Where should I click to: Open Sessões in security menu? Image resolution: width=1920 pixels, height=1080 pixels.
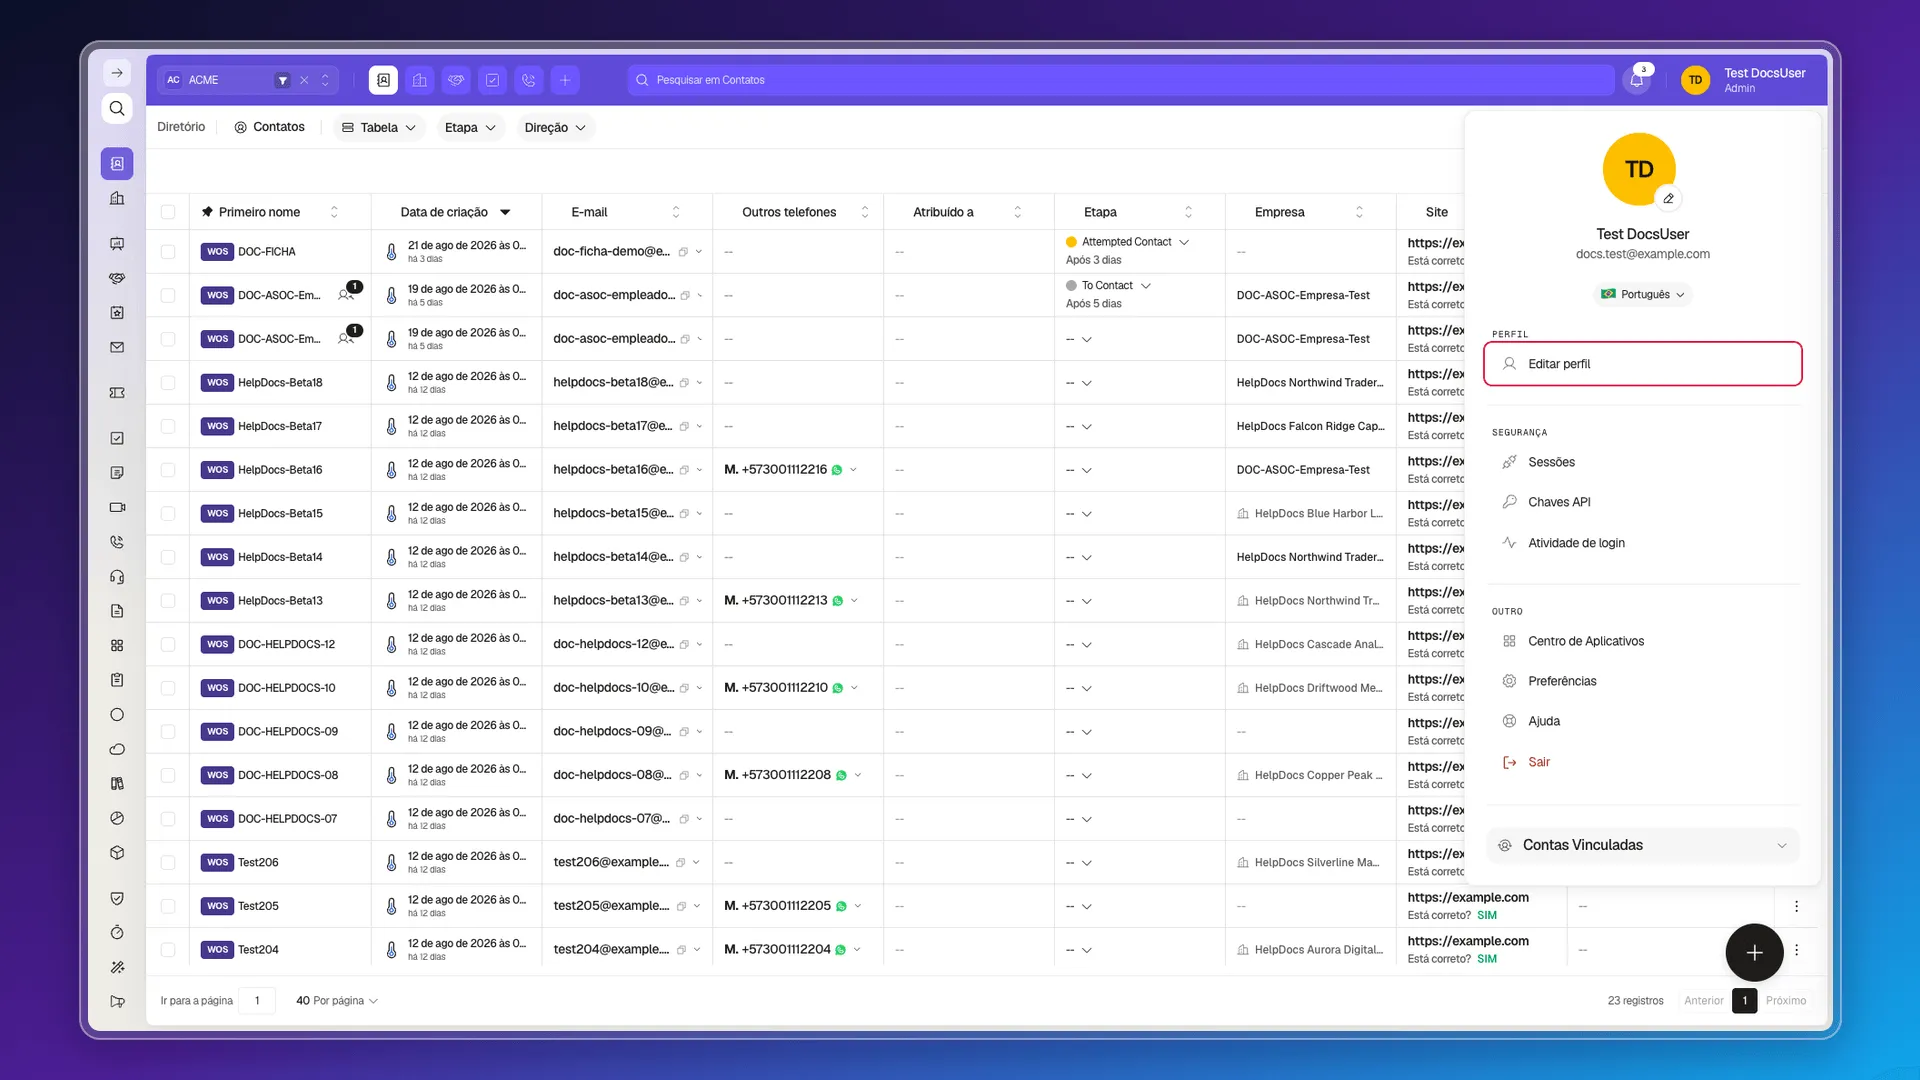point(1551,462)
